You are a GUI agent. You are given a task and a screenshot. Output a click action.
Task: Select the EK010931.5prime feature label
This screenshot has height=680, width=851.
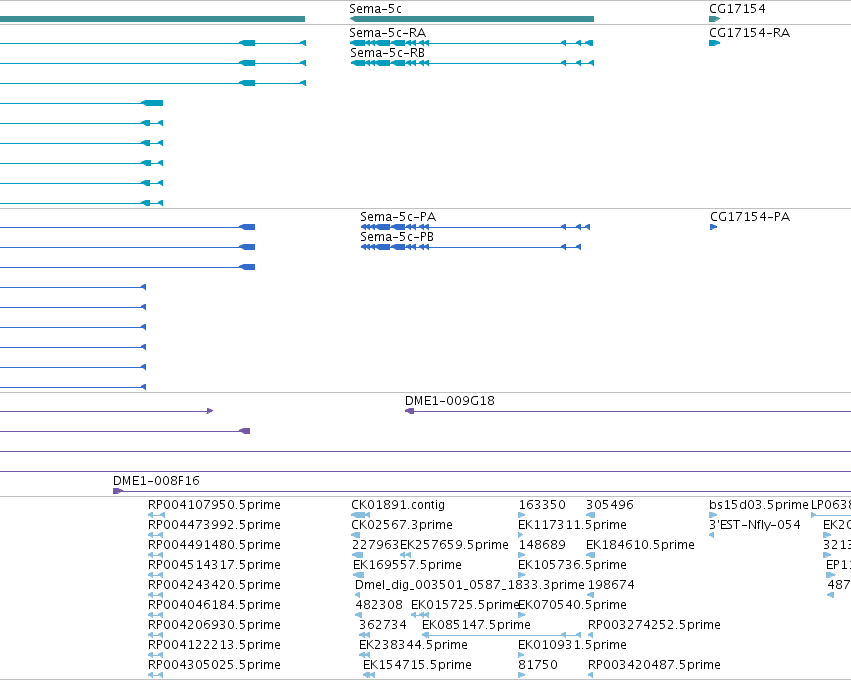(x=572, y=645)
